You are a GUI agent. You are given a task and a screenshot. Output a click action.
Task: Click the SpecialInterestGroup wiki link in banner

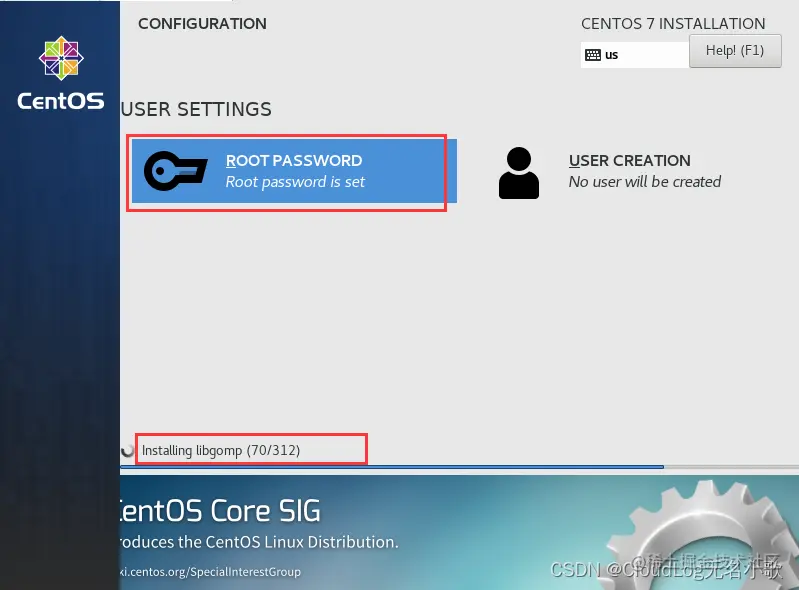pos(210,572)
